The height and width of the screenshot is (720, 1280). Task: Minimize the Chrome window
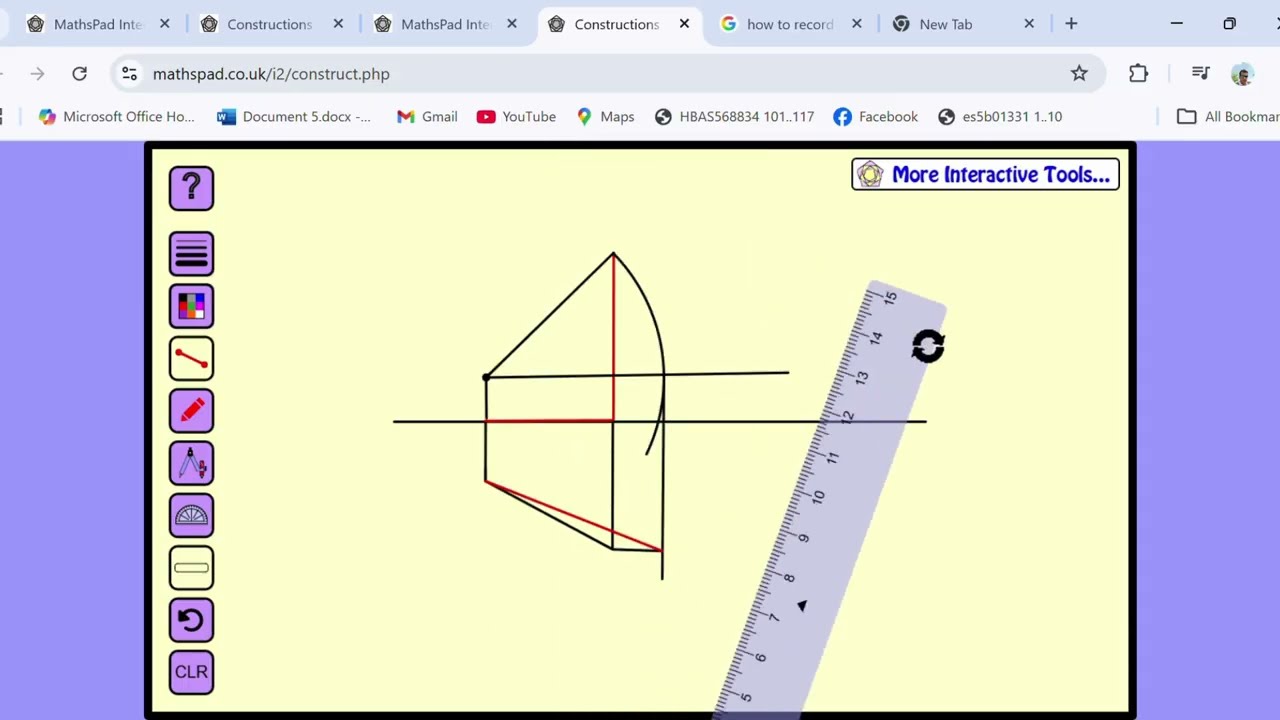tap(1177, 24)
